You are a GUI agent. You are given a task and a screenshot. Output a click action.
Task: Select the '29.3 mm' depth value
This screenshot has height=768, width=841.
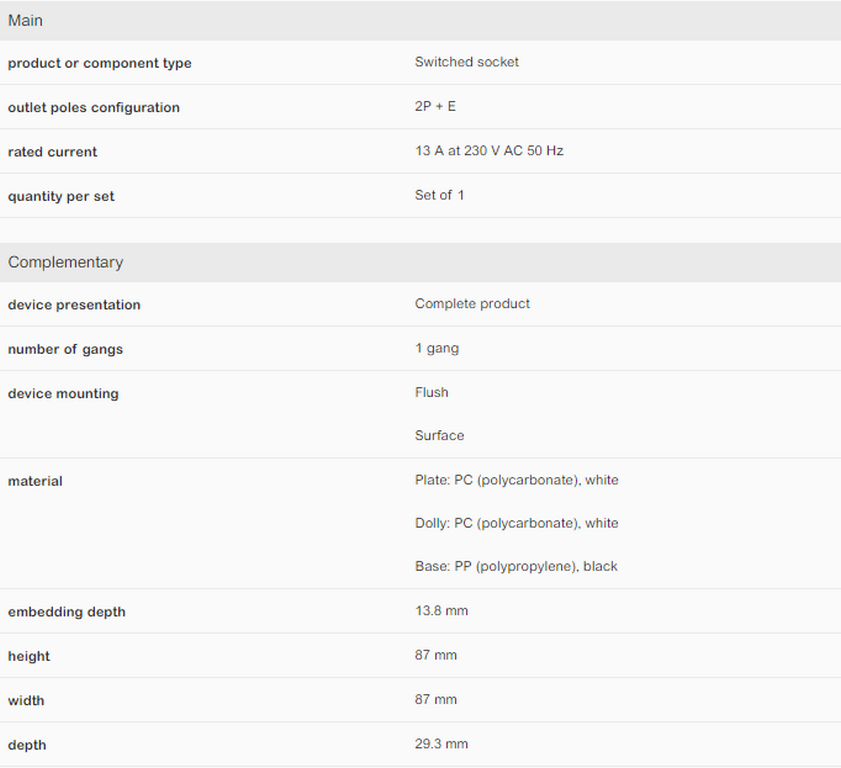[x=441, y=744]
